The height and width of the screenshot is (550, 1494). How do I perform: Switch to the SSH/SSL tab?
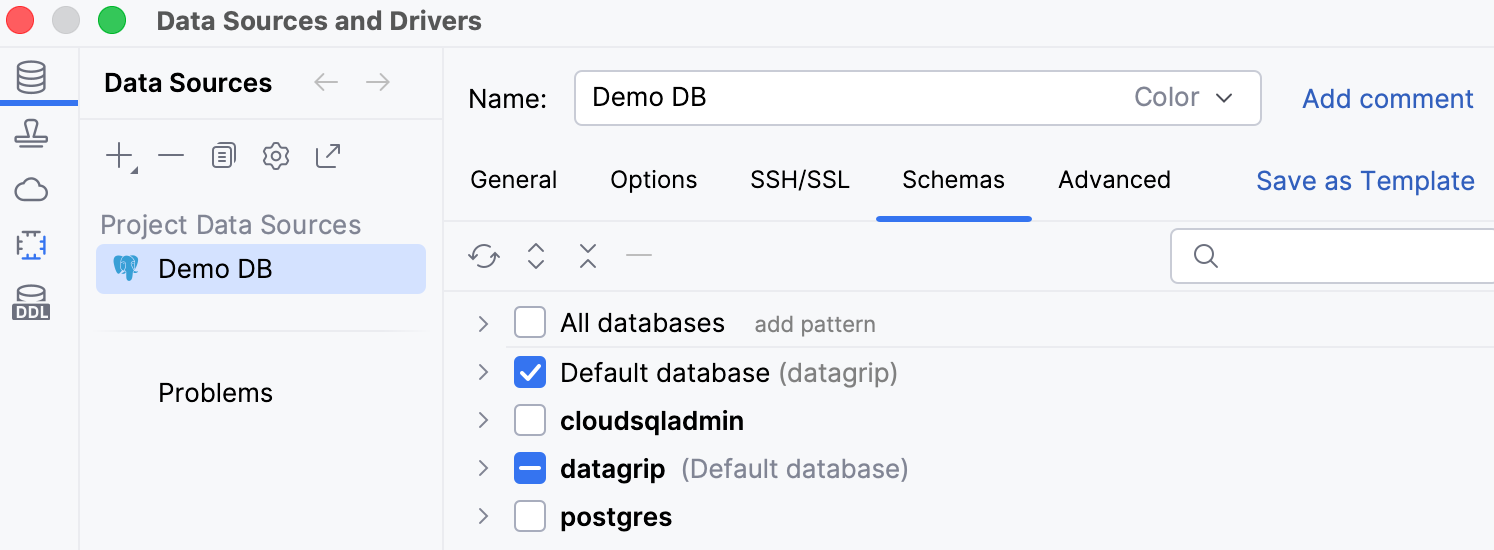click(800, 180)
